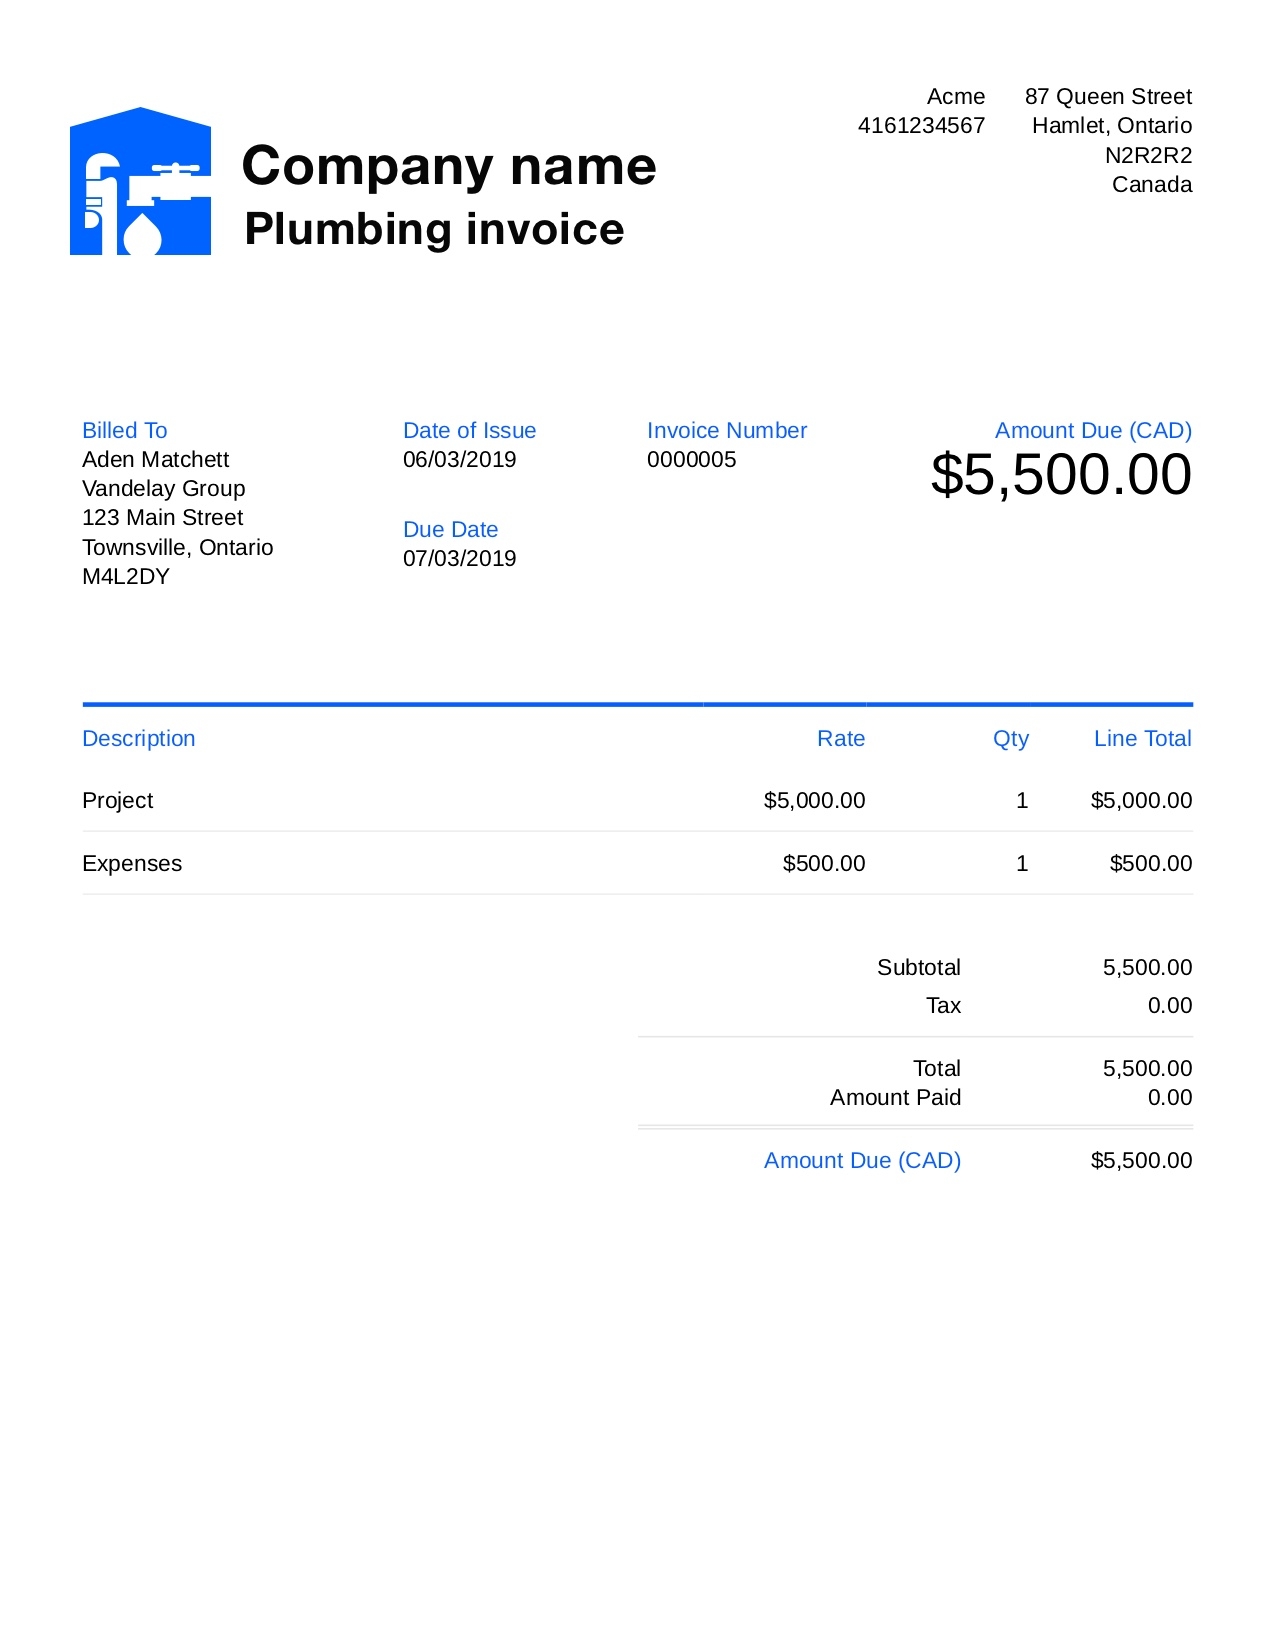Click the "Due Date" label
The image size is (1275, 1650).
450,530
